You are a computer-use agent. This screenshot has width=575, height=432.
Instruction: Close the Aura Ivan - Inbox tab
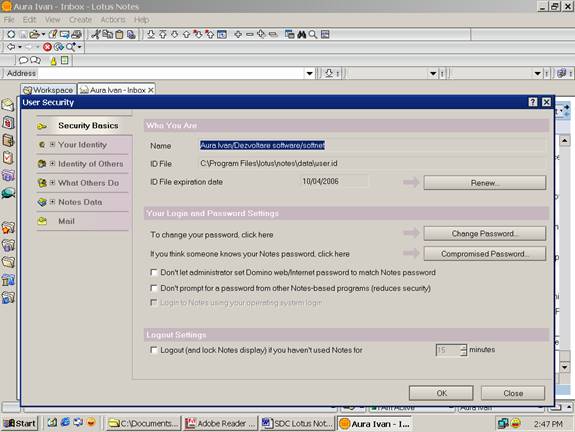click(151, 90)
